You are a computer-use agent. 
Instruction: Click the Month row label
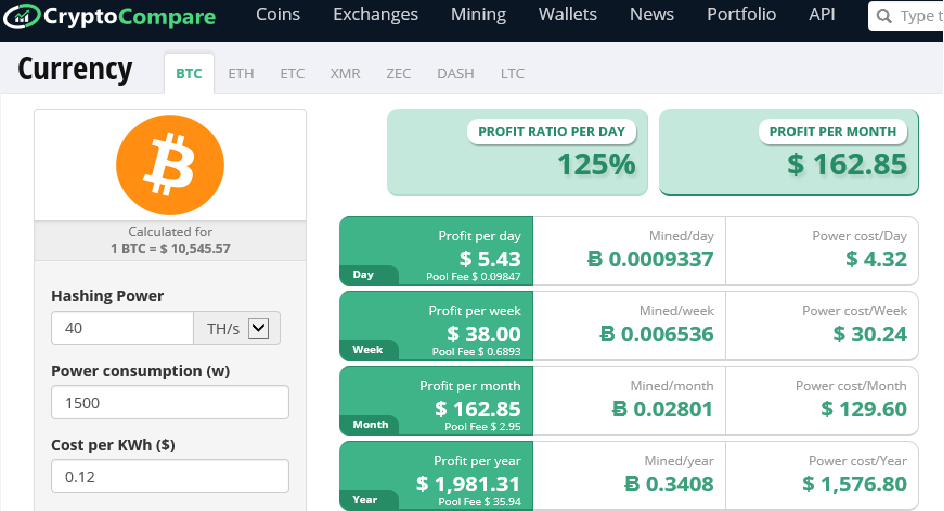[x=370, y=424]
